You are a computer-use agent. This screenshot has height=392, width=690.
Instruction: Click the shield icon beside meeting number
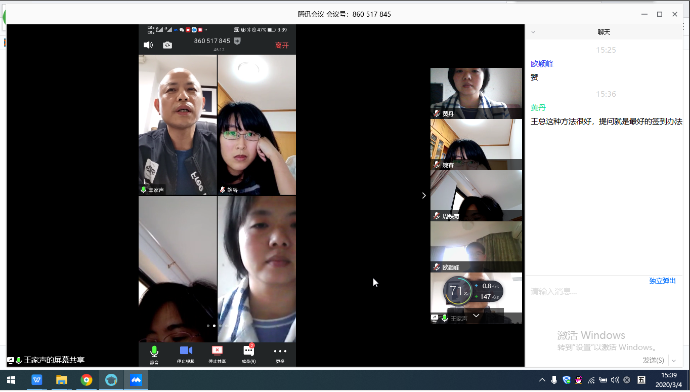tap(237, 41)
